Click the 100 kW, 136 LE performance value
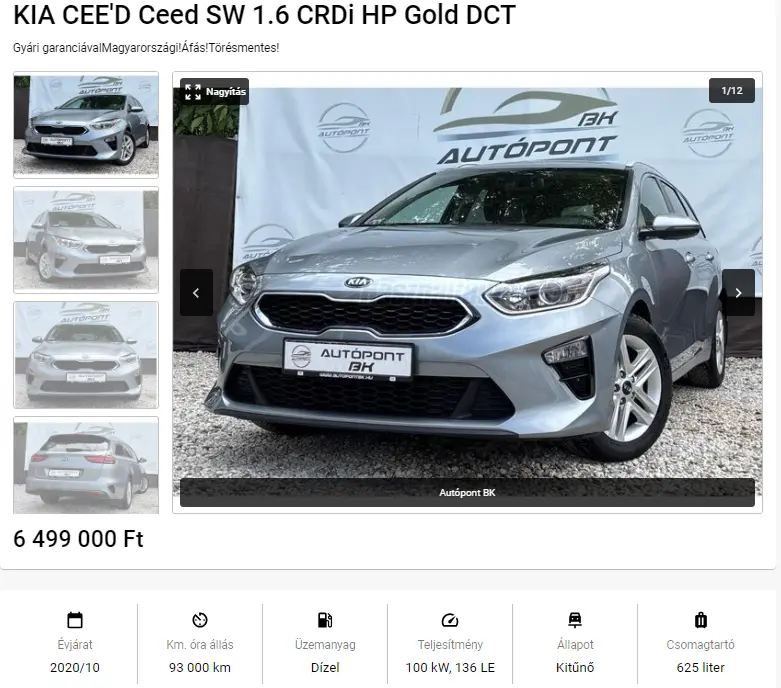The image size is (781, 688). 450,667
